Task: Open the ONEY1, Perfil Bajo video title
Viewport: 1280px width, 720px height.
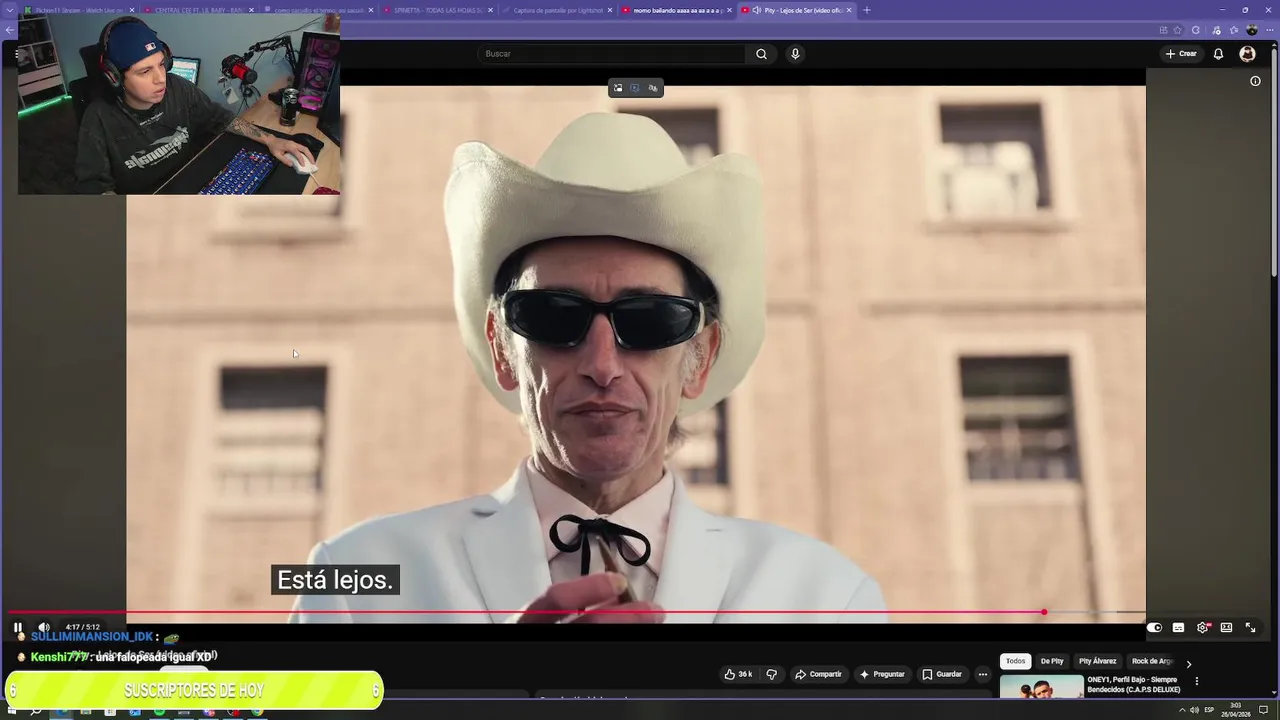Action: [x=1134, y=684]
